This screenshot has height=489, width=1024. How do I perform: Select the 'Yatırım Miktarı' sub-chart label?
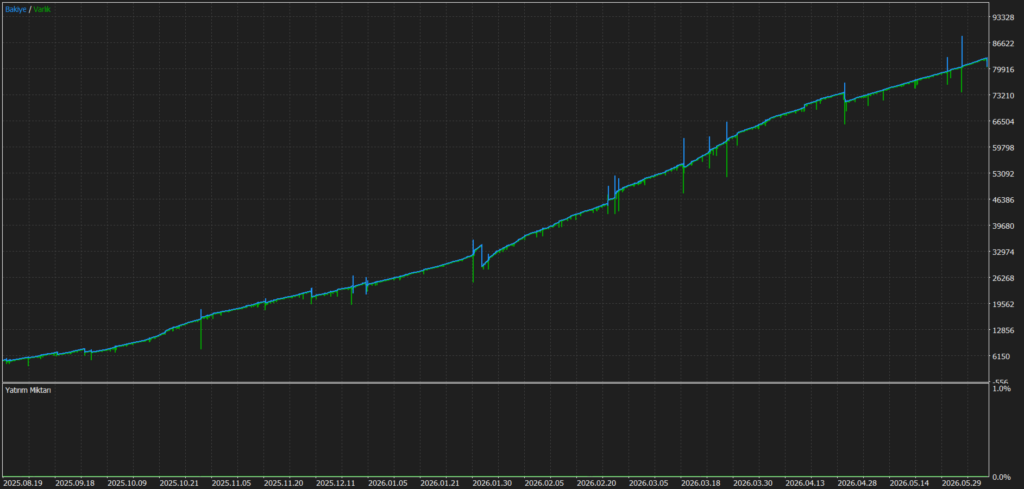click(x=28, y=390)
